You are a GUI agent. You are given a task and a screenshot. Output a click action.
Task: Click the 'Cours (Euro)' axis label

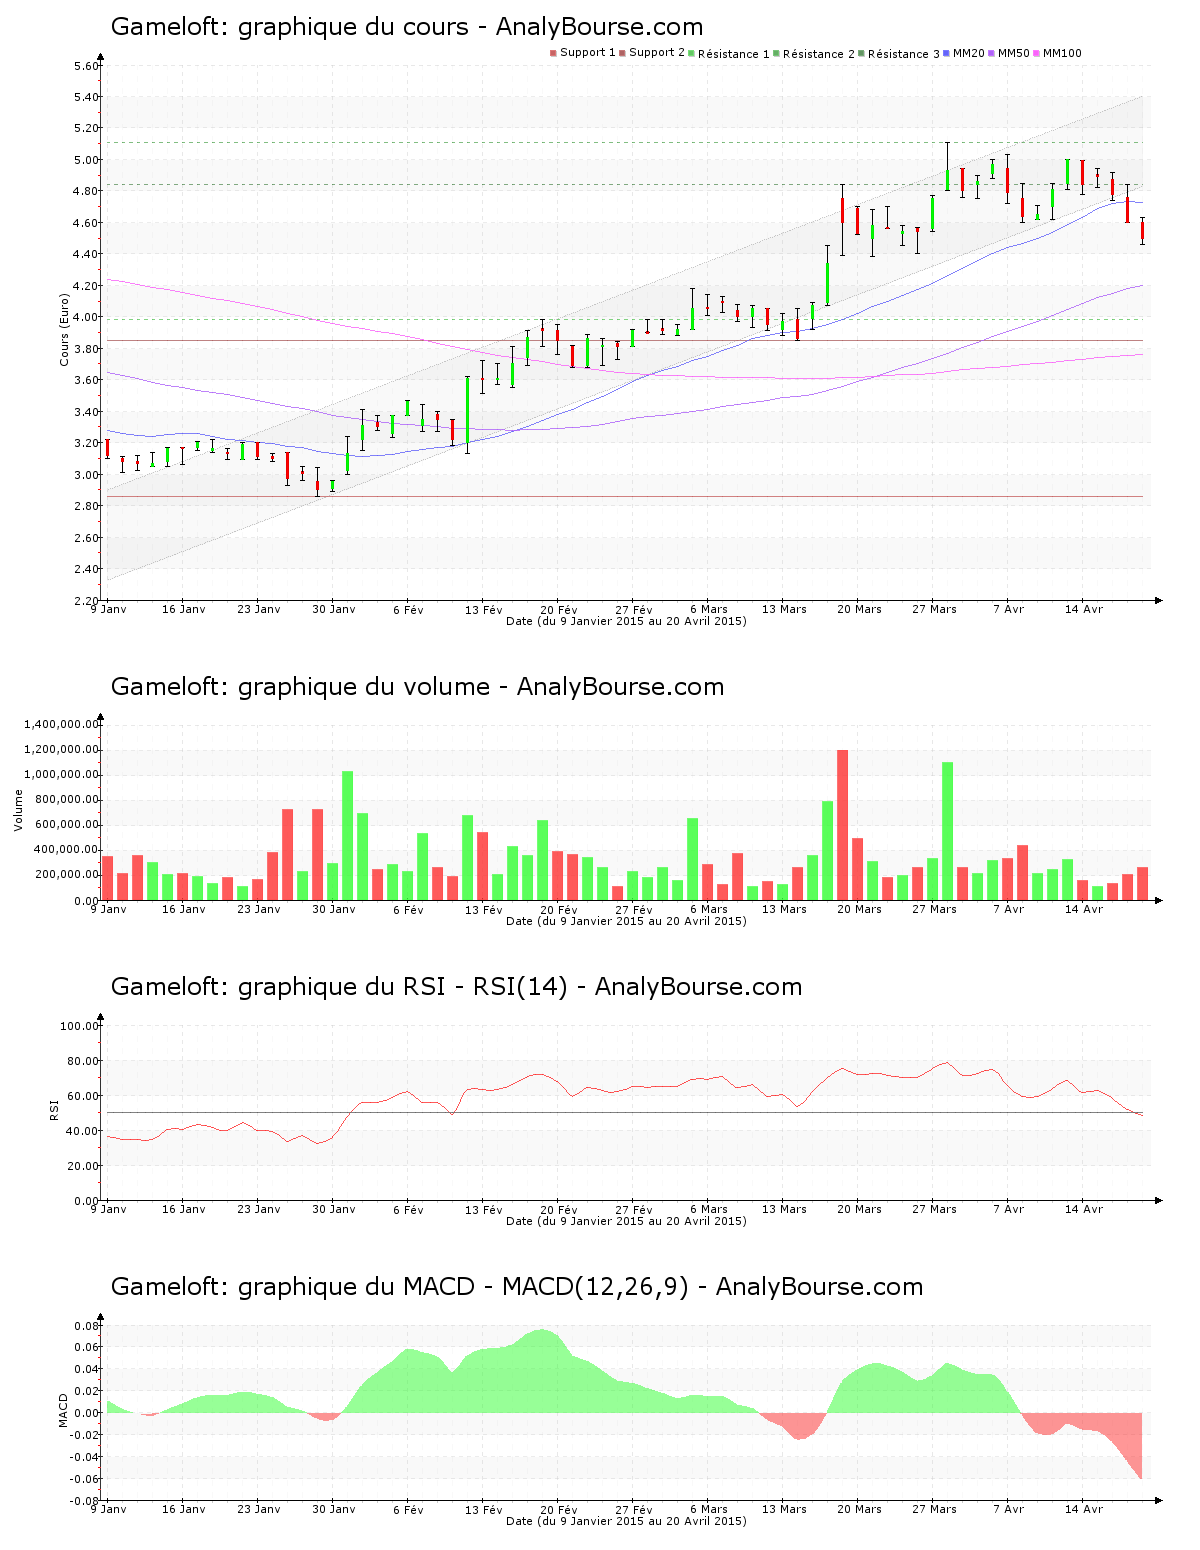[x=64, y=329]
